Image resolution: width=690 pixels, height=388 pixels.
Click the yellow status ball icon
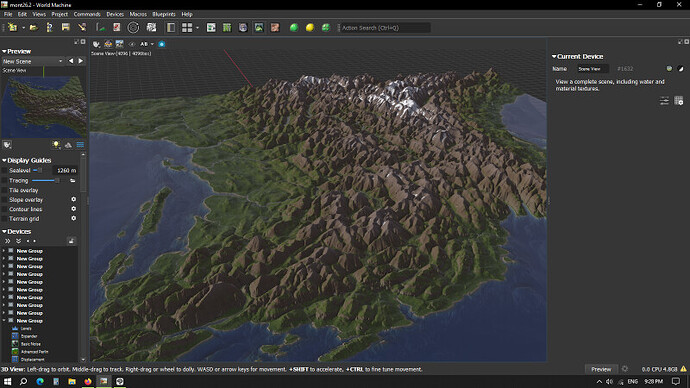point(310,27)
